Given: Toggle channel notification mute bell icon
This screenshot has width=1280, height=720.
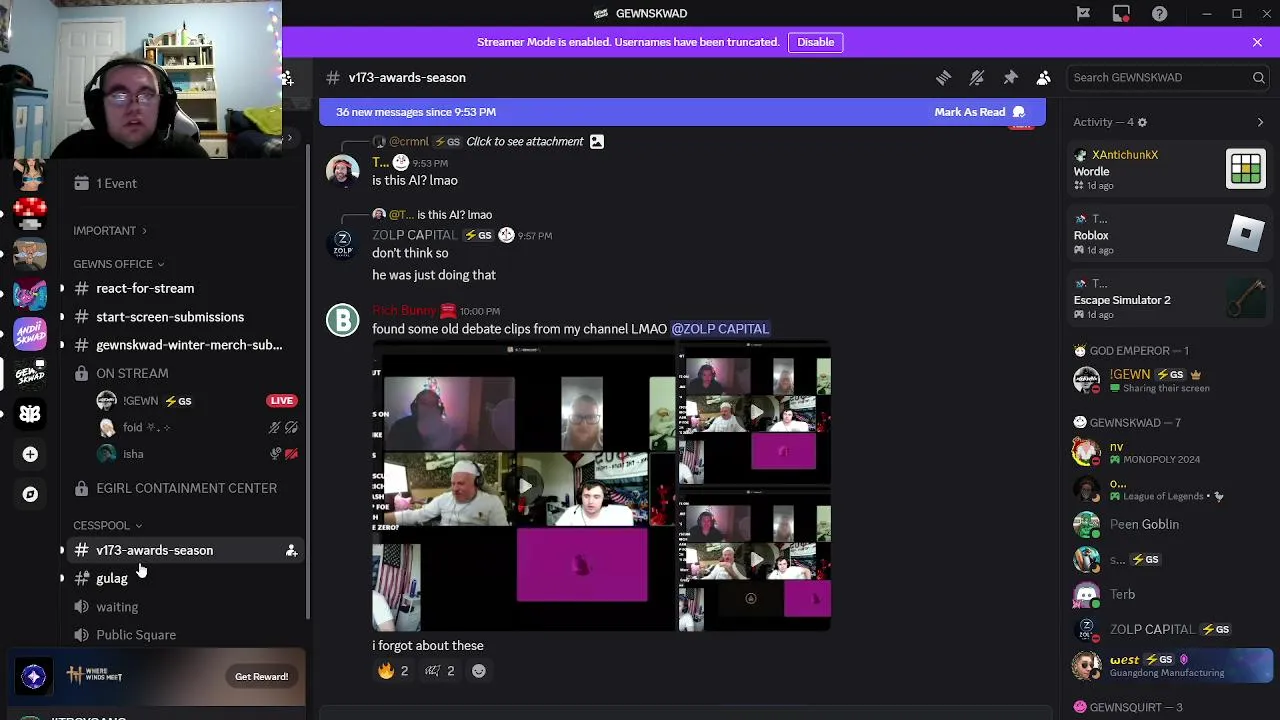Looking at the screenshot, I should tap(977, 77).
